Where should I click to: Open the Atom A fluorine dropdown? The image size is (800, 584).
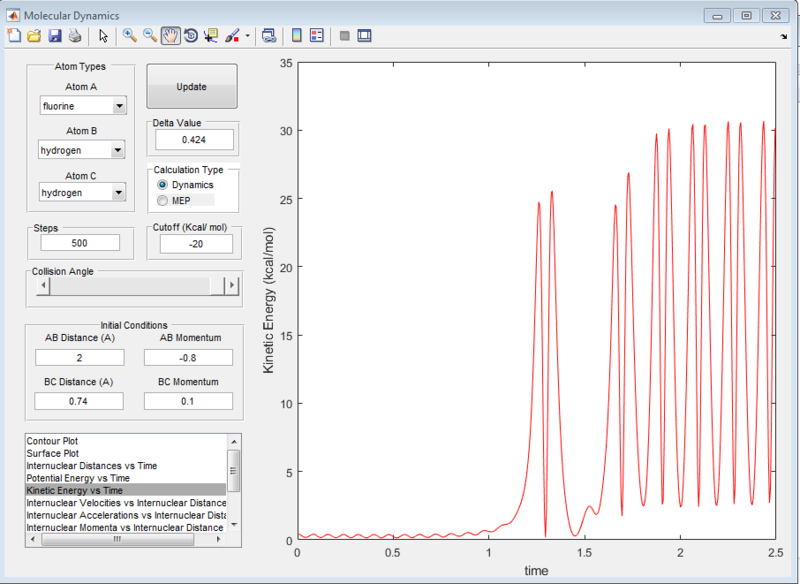click(83, 106)
